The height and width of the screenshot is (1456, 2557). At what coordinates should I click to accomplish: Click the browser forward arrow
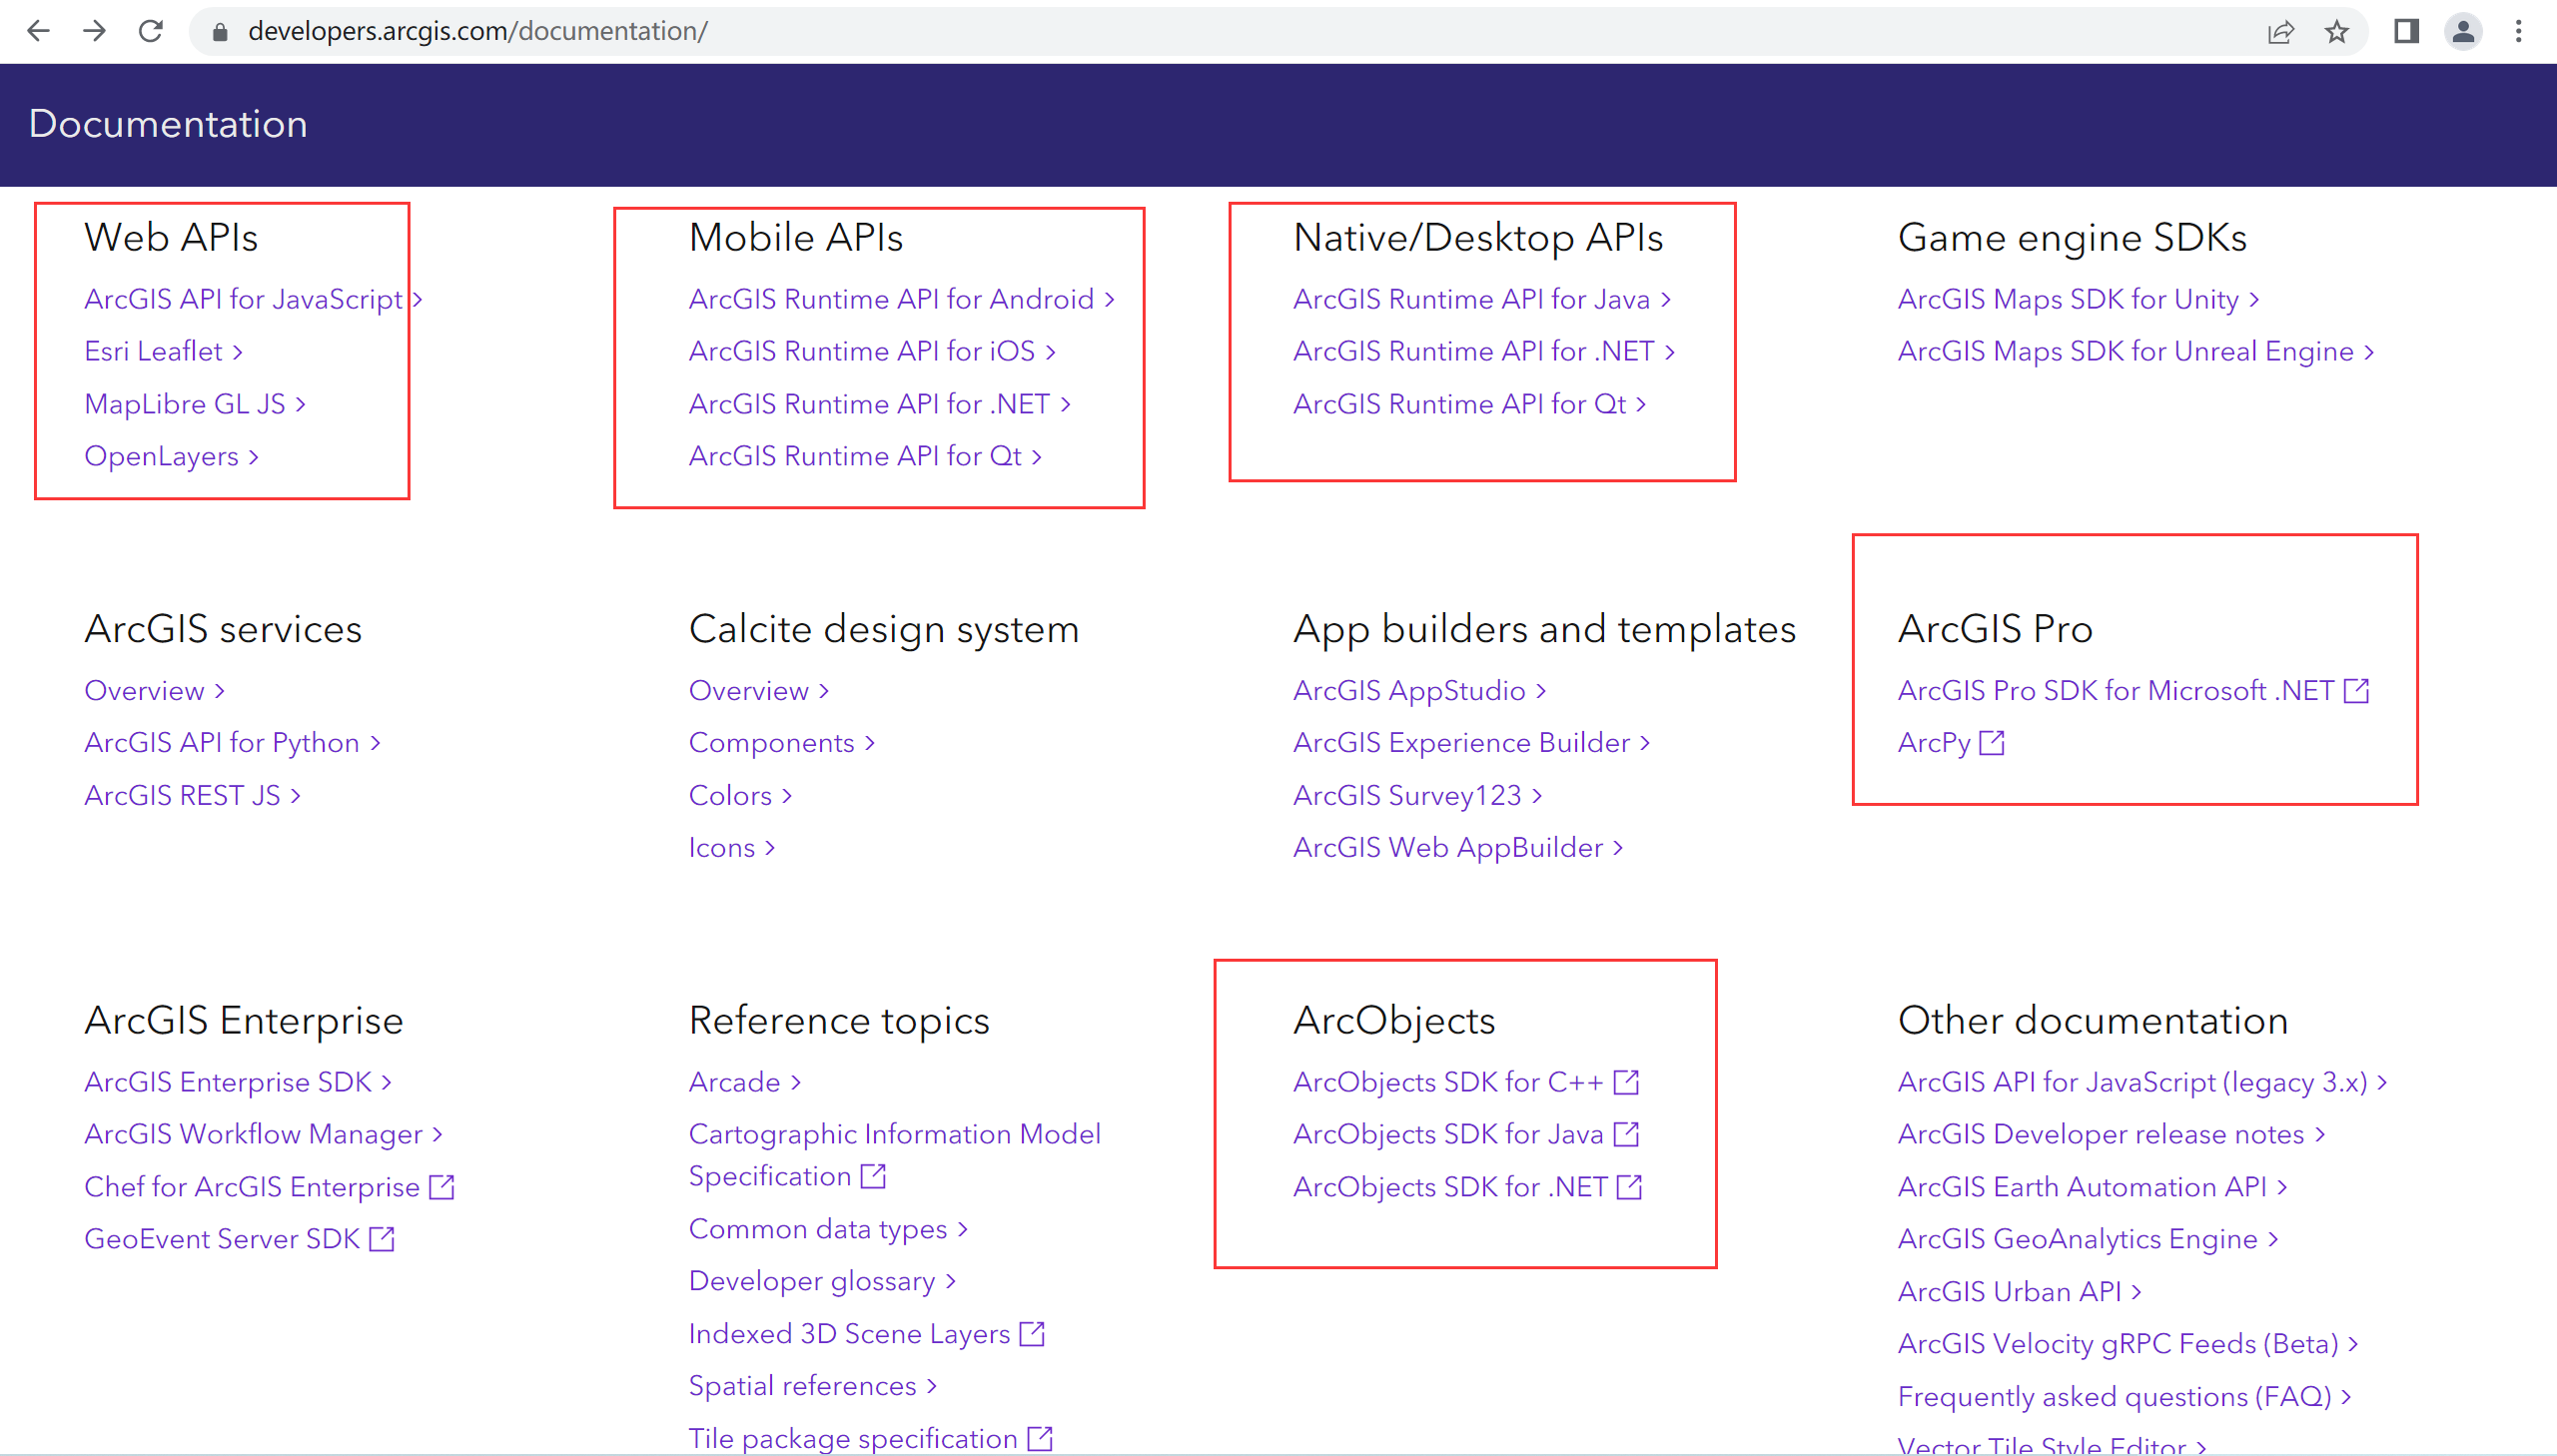tap(94, 31)
